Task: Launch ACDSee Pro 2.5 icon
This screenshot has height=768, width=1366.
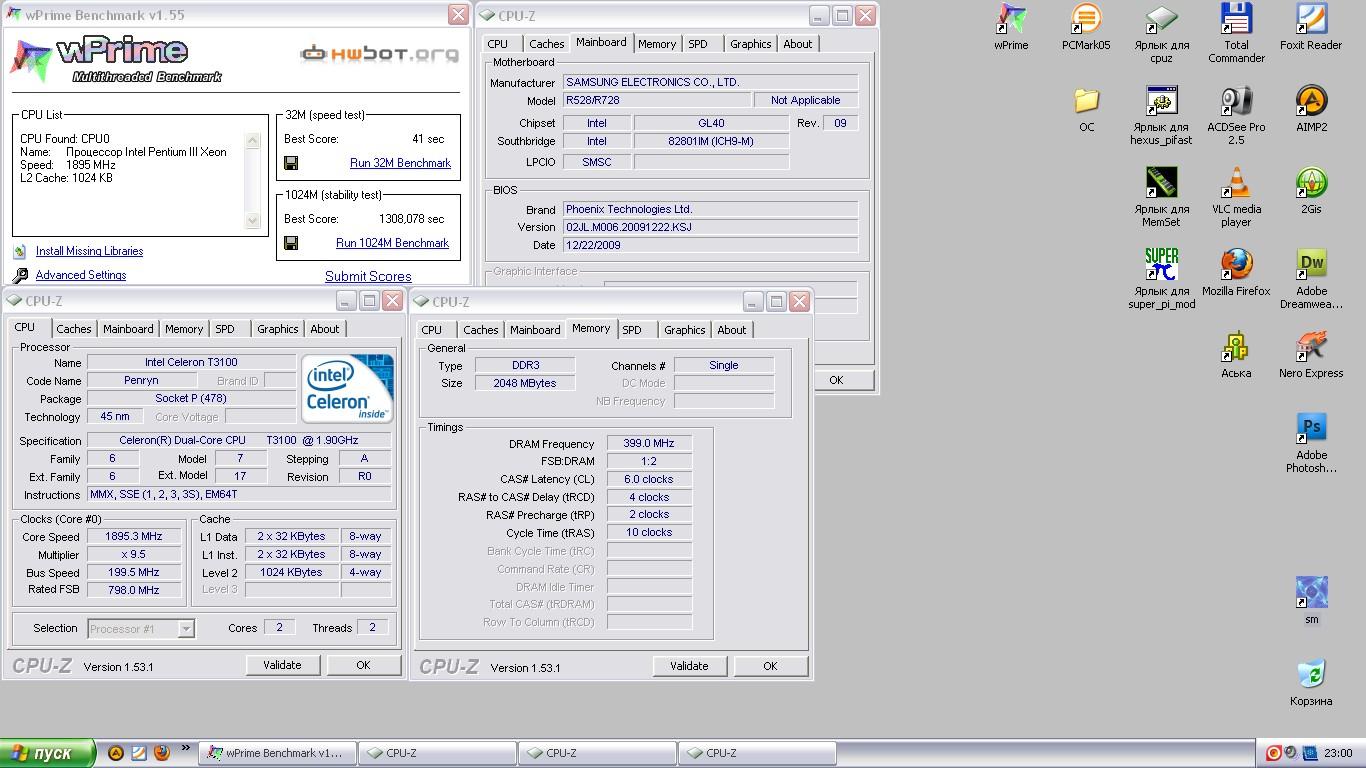Action: pyautogui.click(x=1236, y=102)
